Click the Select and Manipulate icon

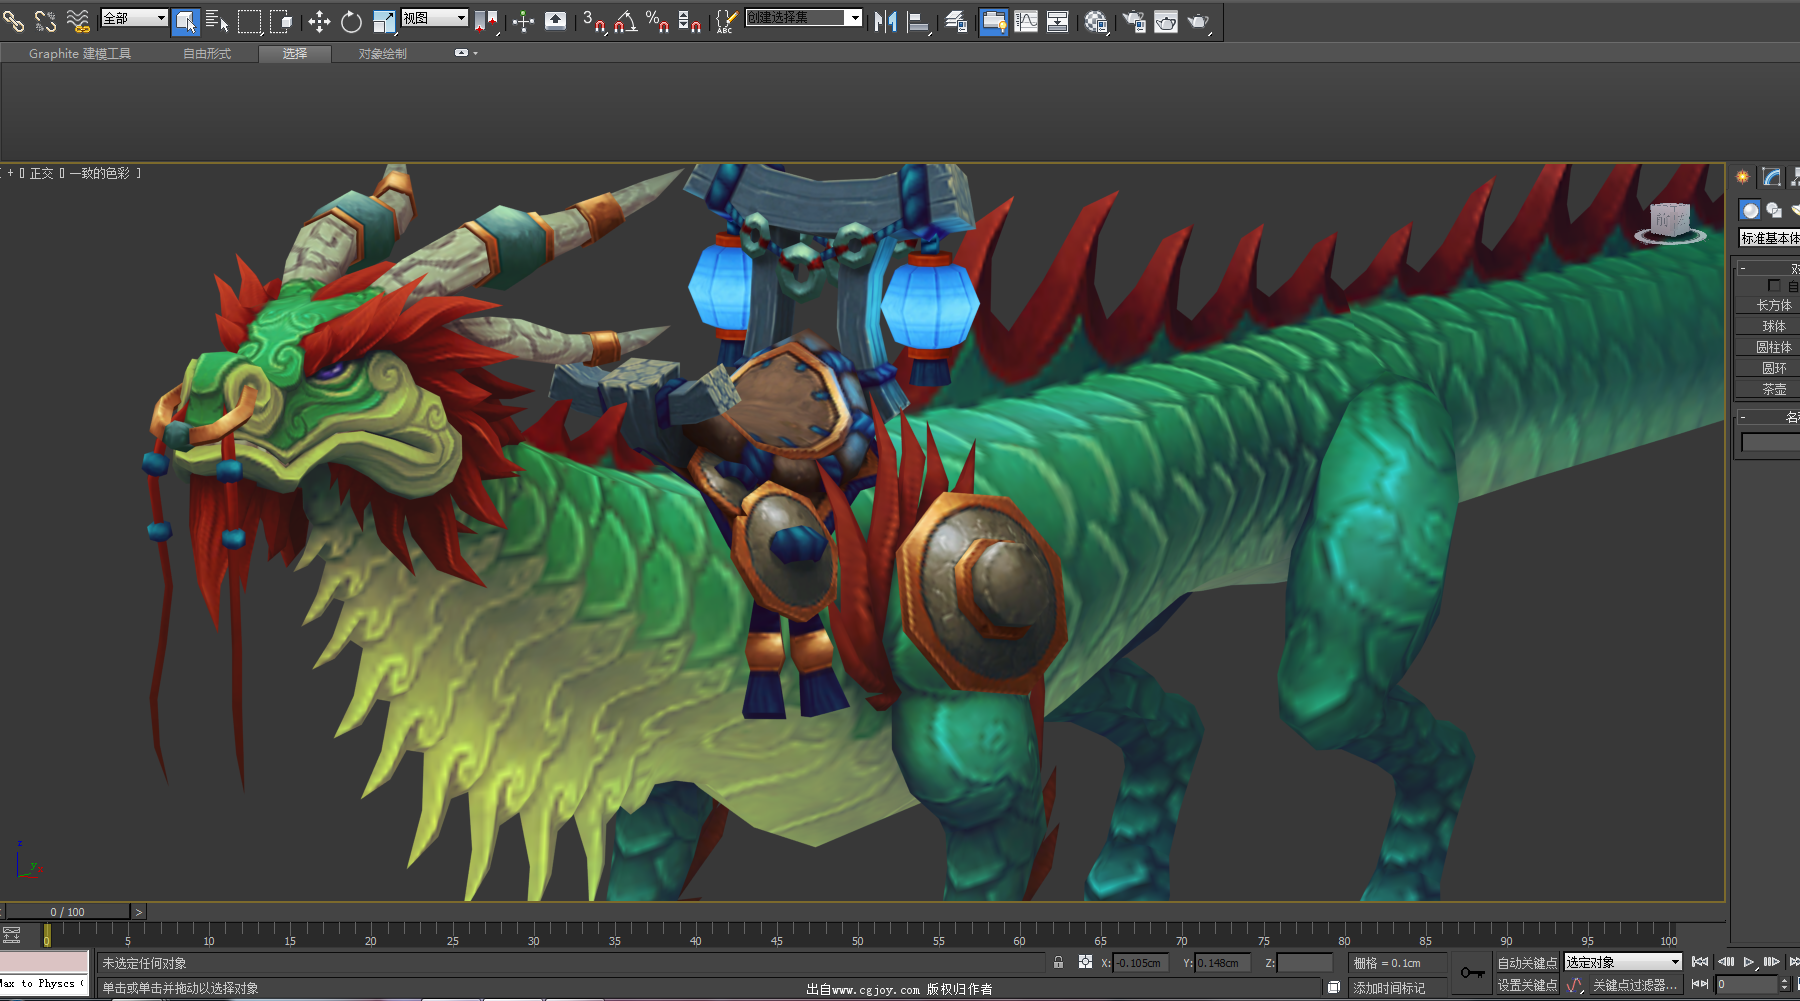coord(523,21)
